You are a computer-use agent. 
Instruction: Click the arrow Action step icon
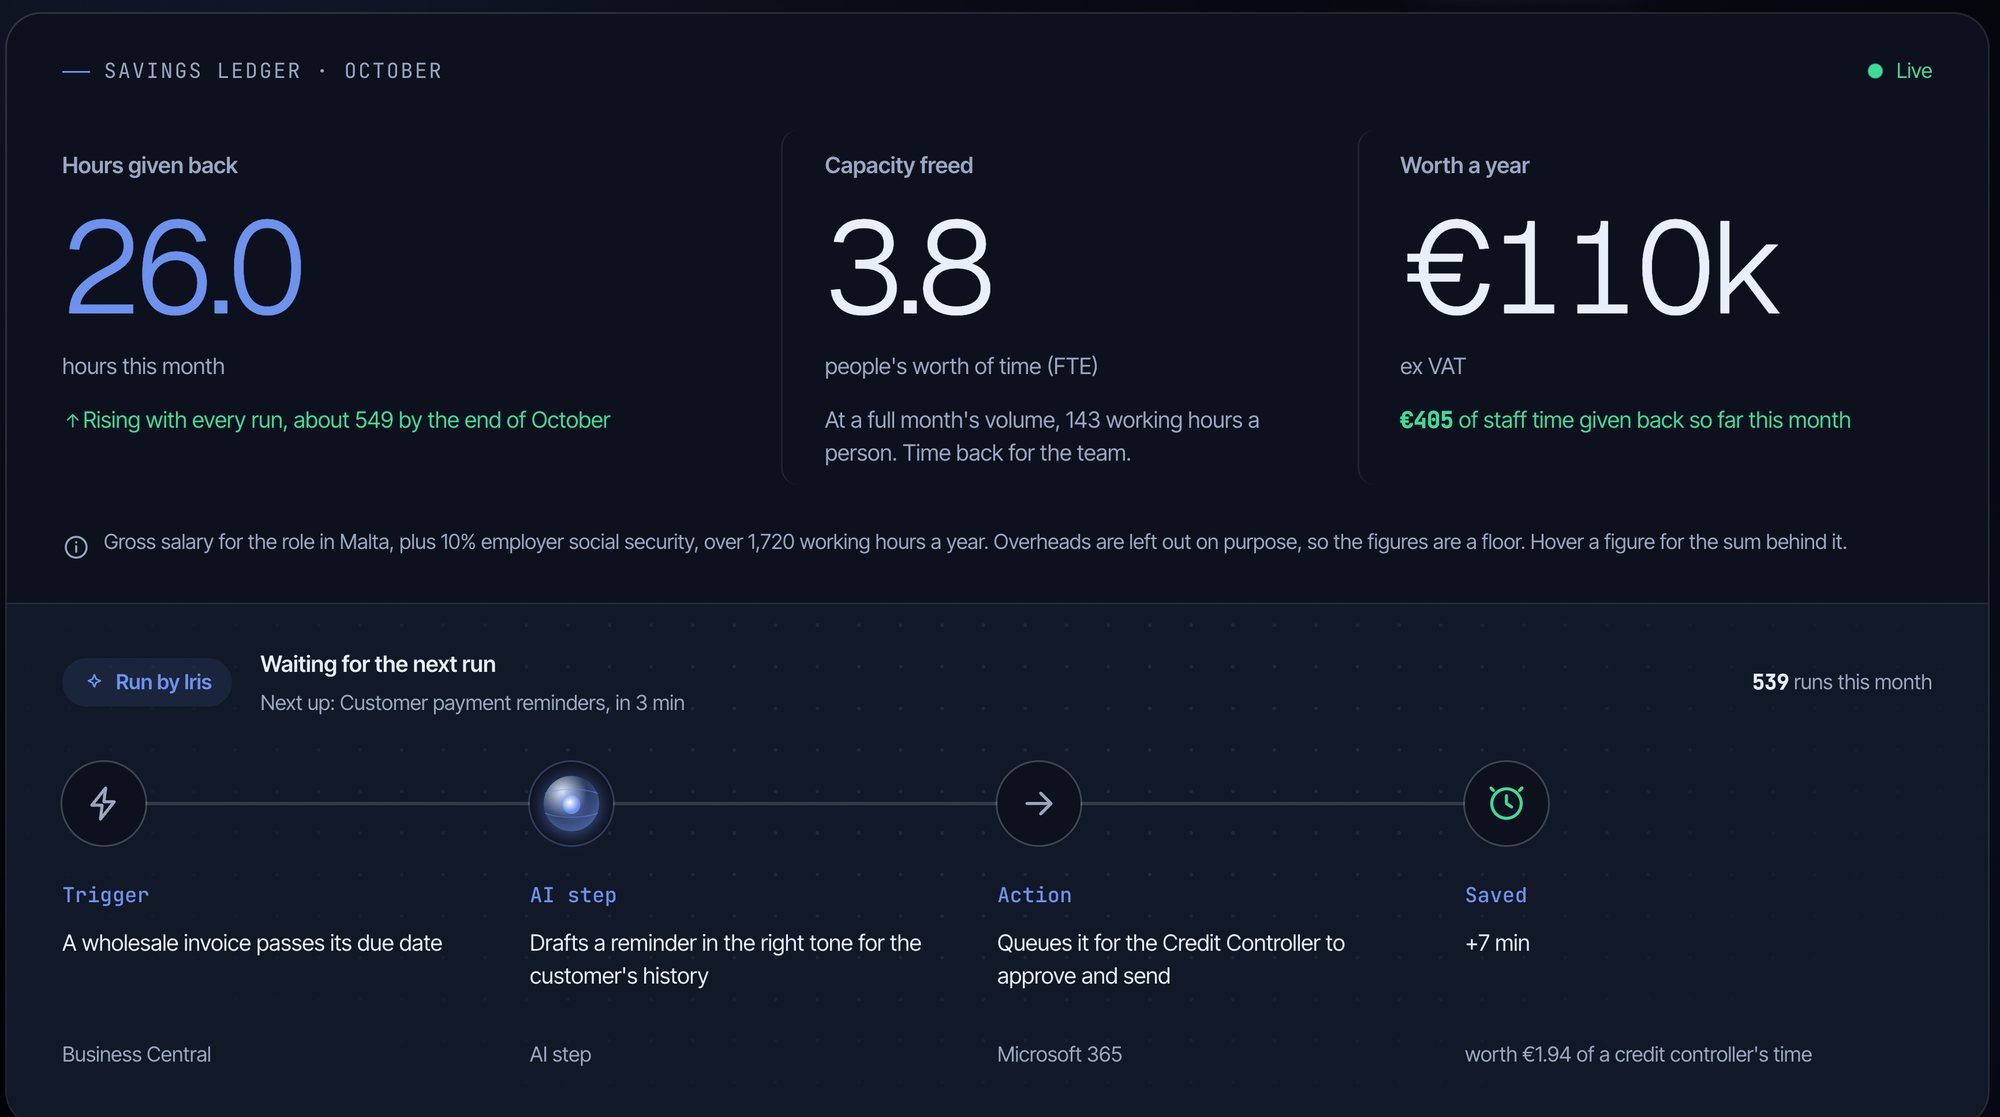1038,803
